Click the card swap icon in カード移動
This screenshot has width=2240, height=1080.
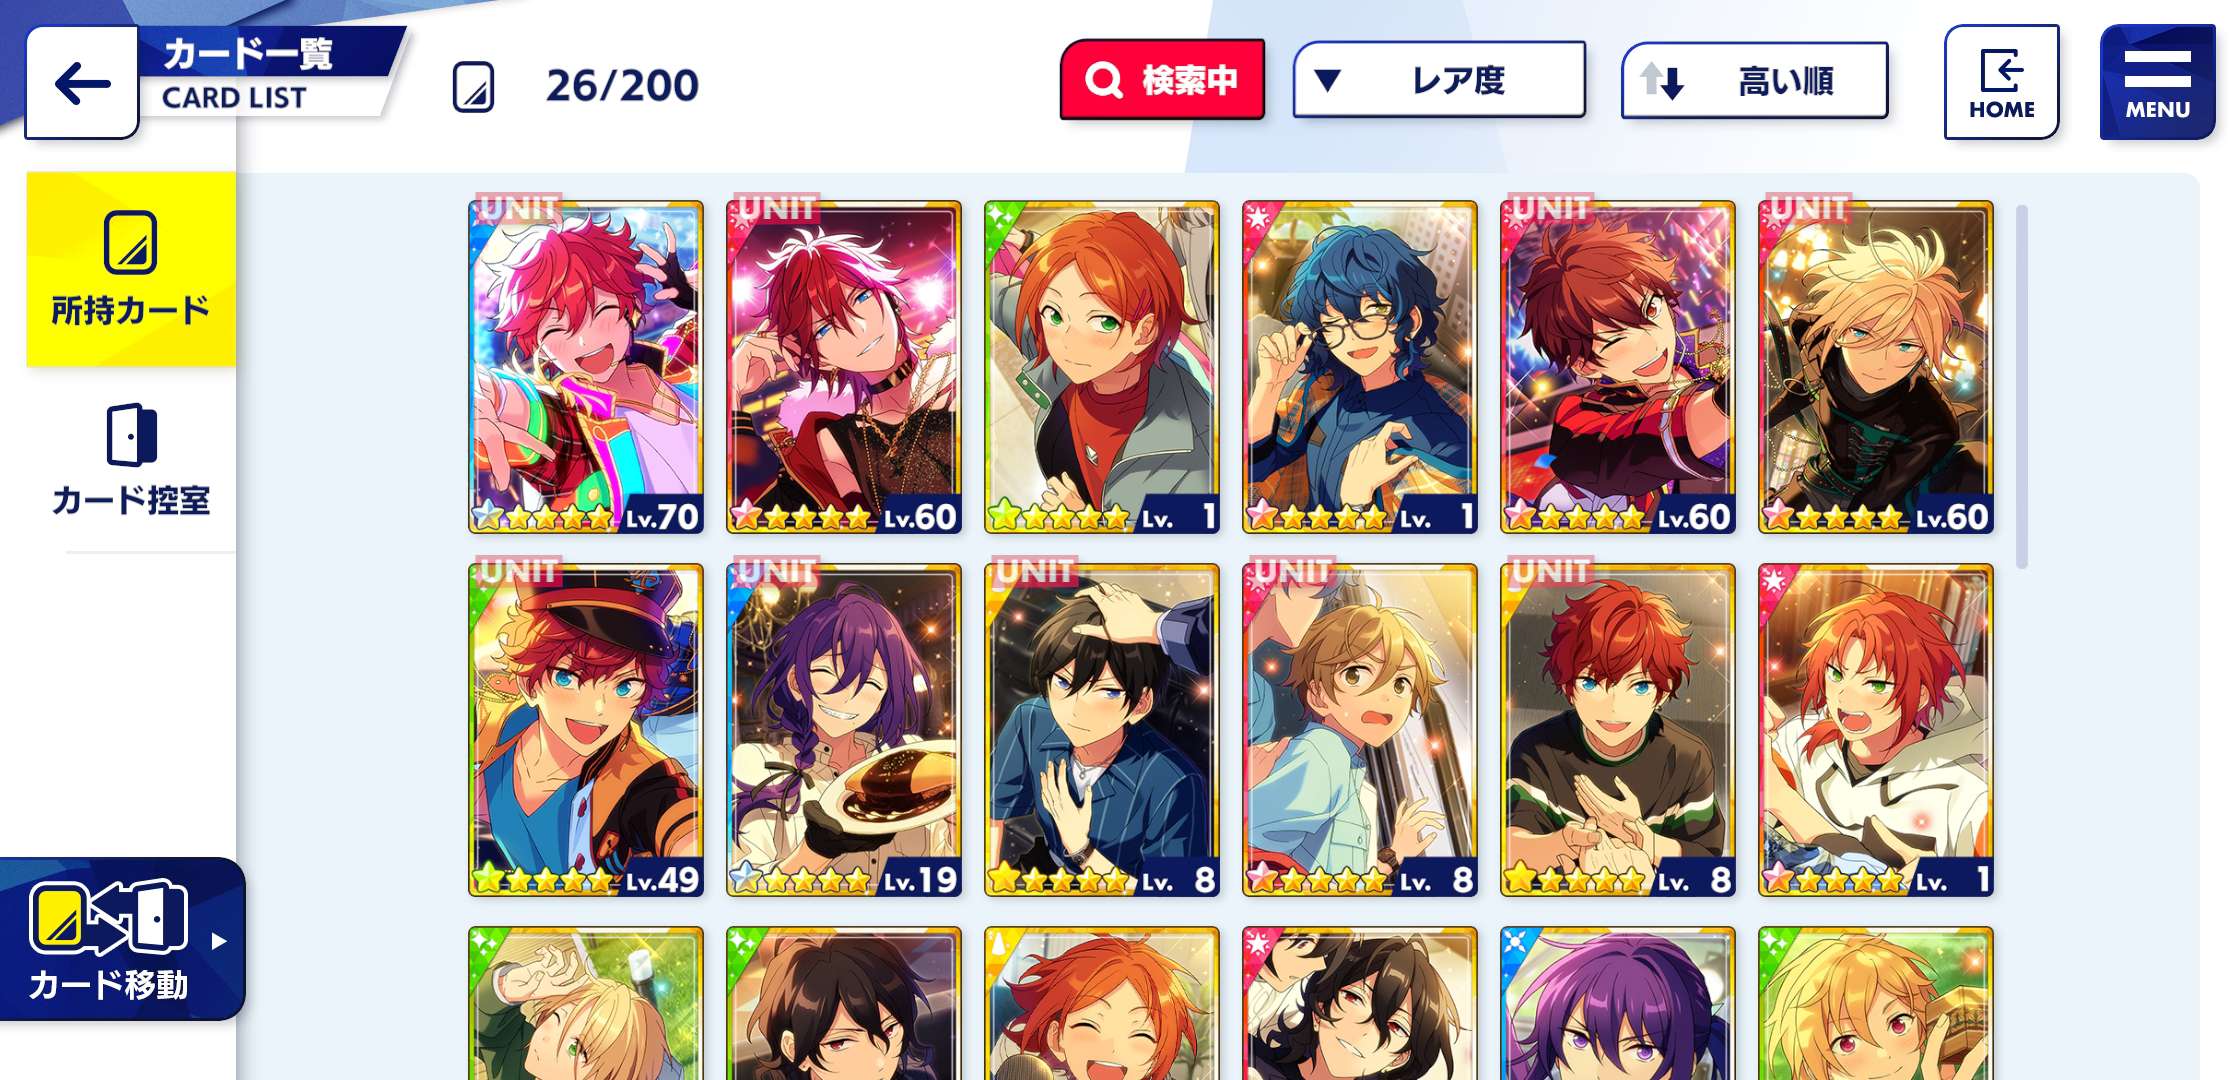(x=109, y=916)
